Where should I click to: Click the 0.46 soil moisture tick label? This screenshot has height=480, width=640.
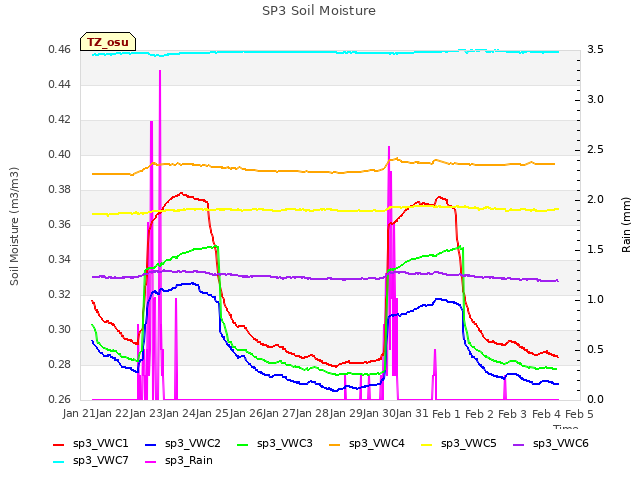point(60,50)
